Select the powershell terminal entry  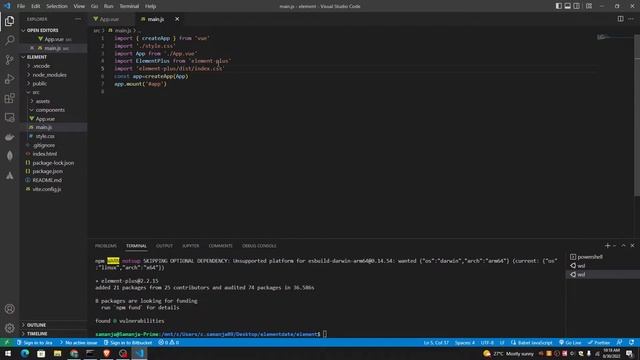[602, 257]
